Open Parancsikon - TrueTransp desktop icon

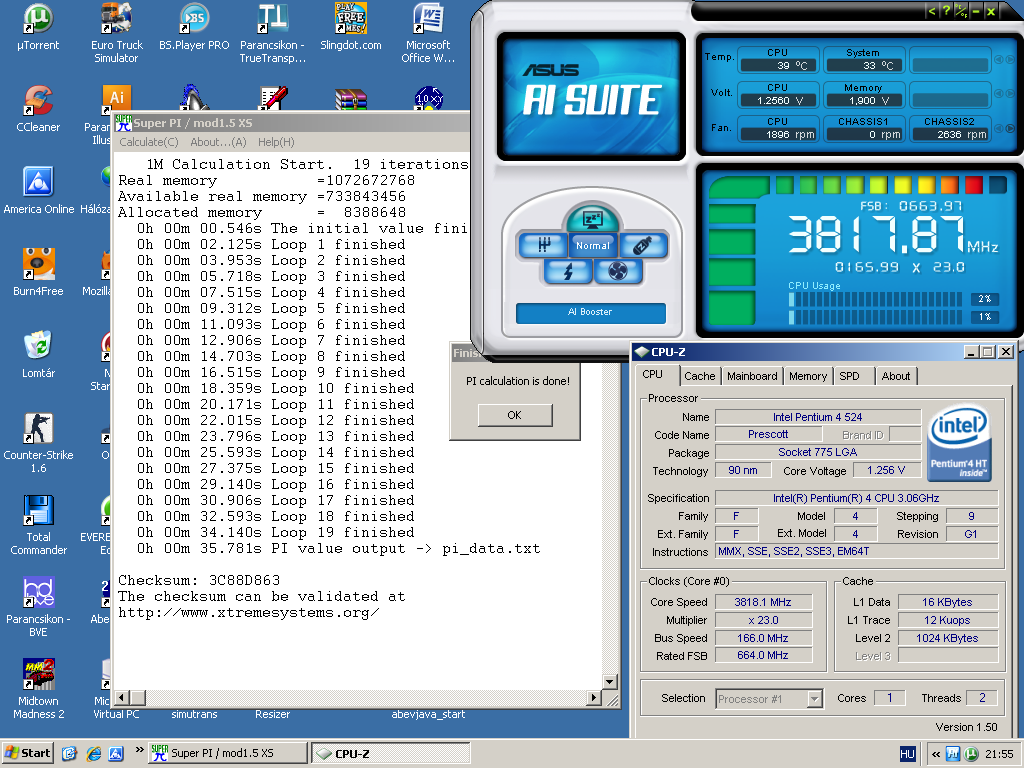point(272,33)
